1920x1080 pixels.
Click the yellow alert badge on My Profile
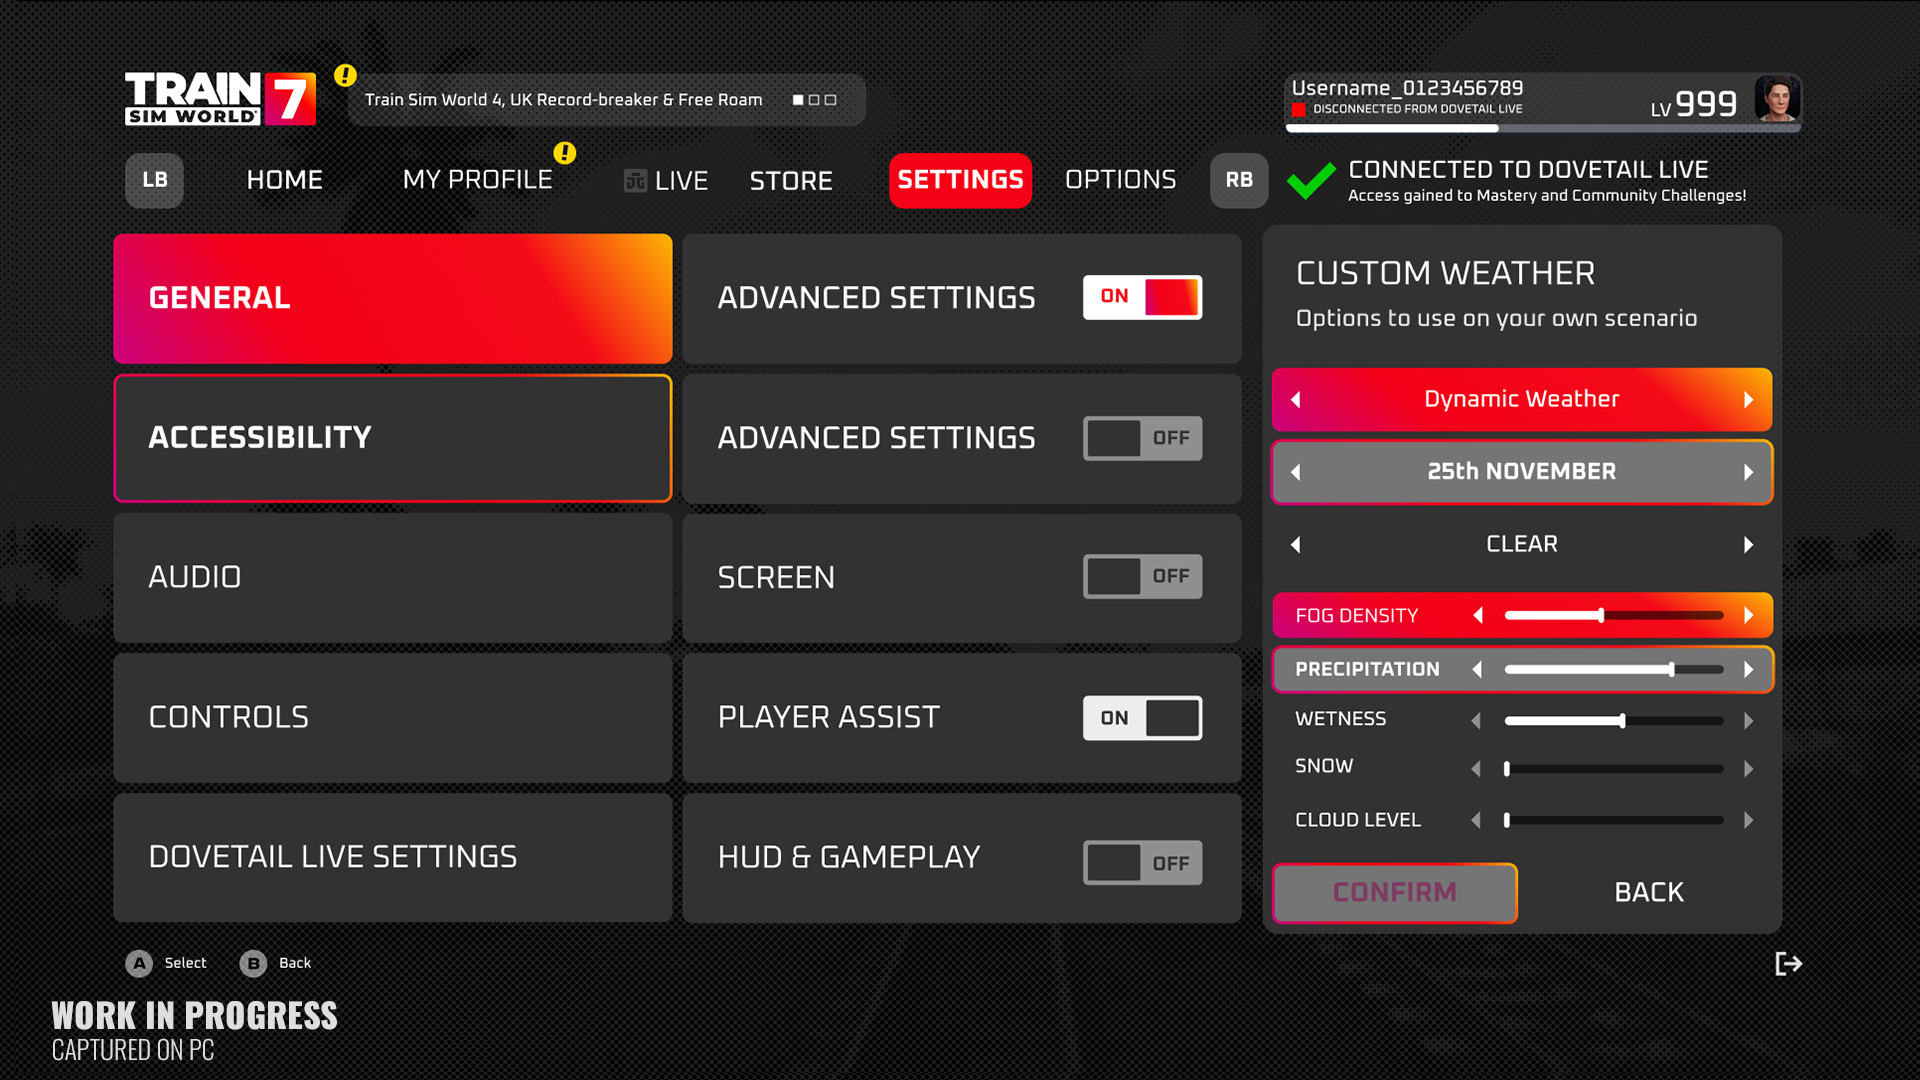[x=565, y=153]
